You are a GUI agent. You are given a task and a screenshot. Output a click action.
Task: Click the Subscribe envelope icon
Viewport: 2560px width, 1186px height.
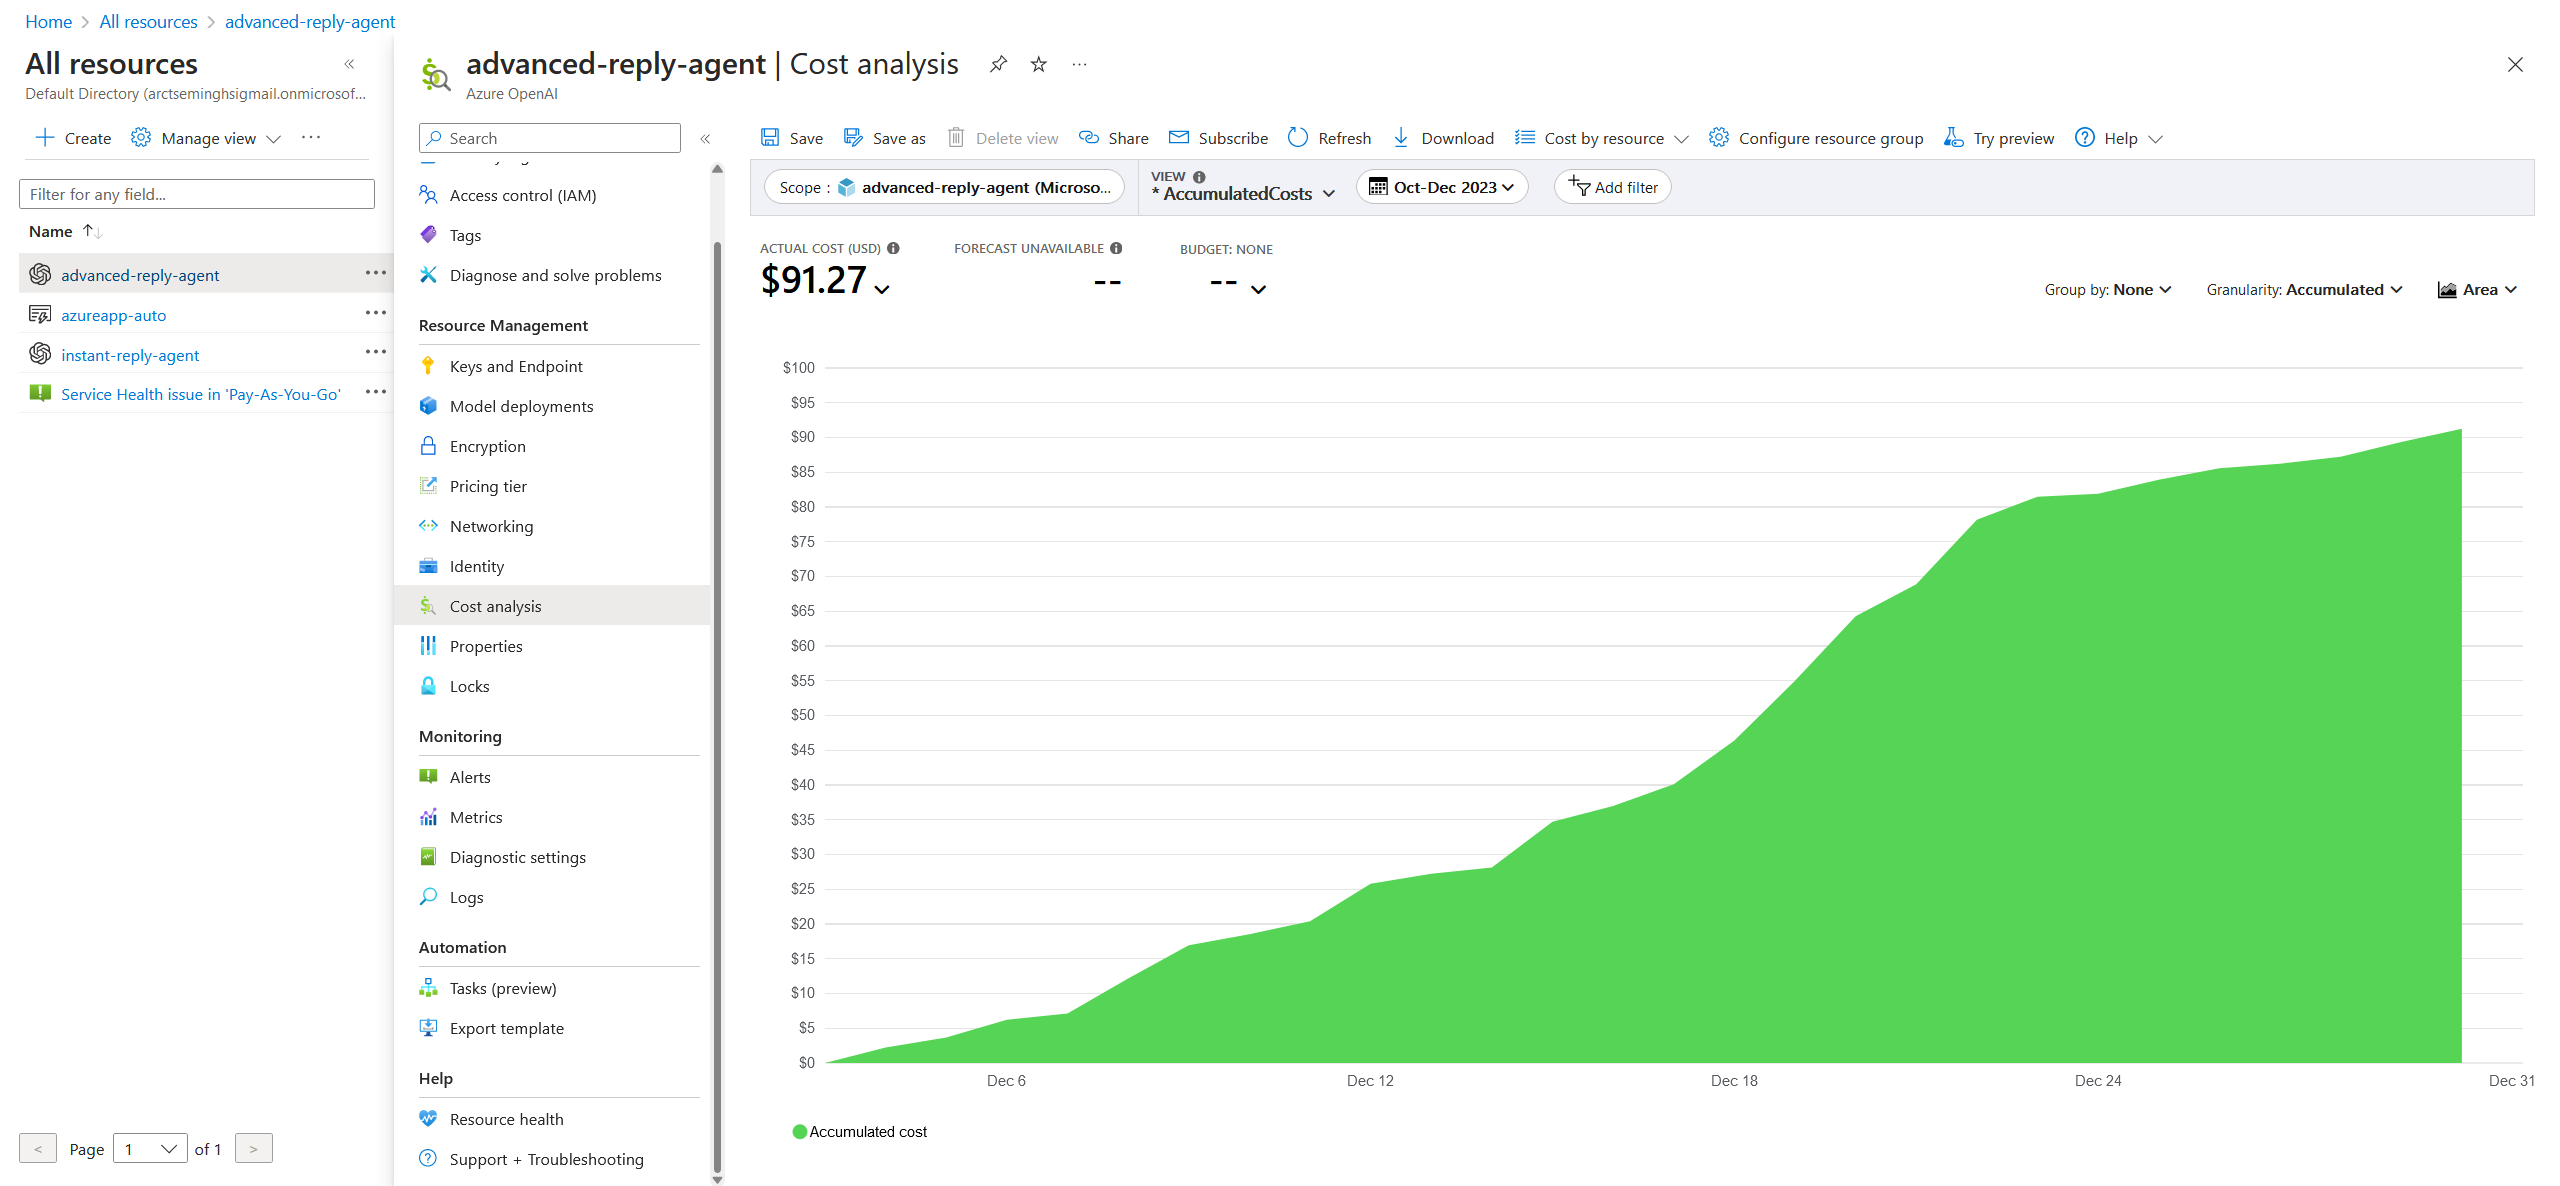click(x=1180, y=138)
